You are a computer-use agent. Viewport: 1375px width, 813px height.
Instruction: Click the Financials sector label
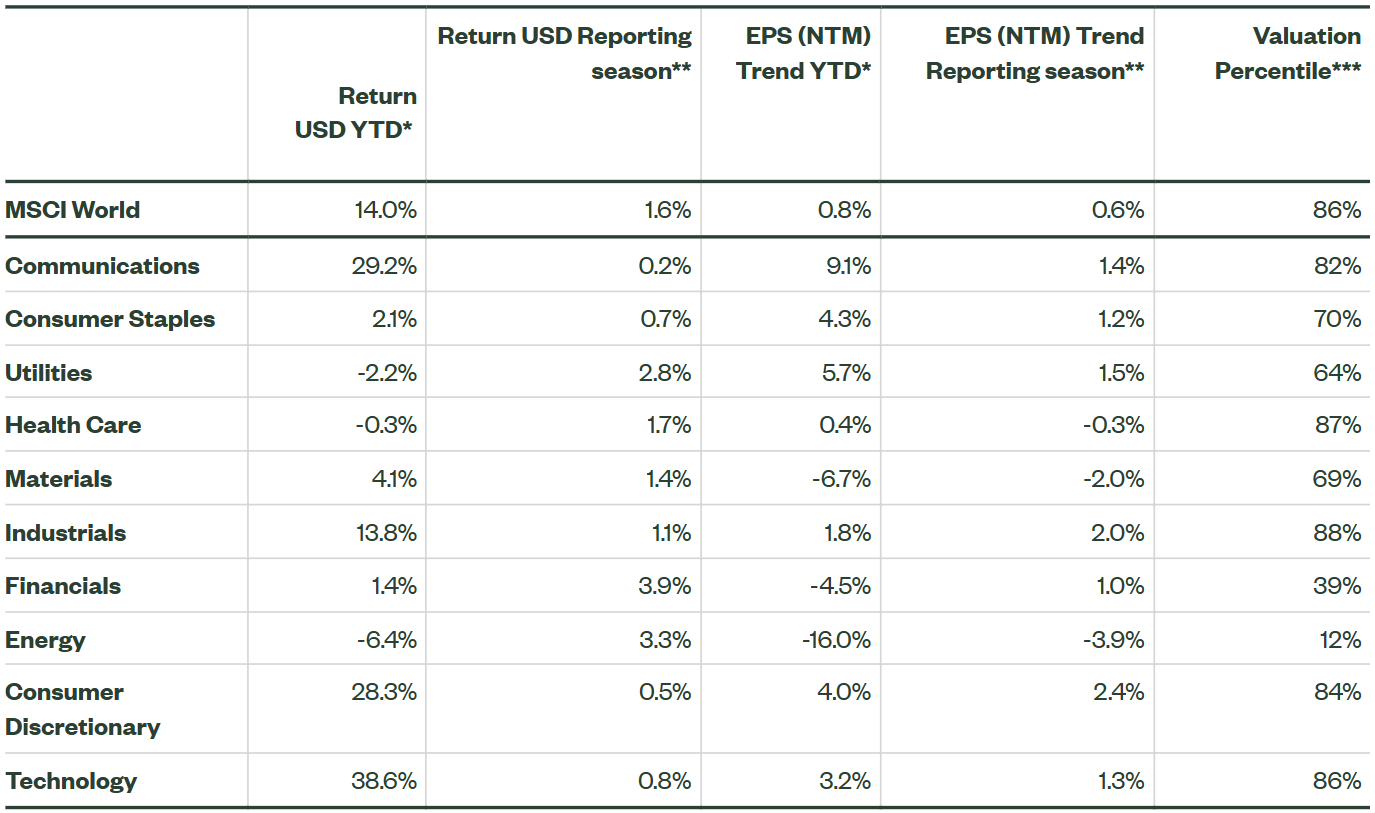pos(63,586)
